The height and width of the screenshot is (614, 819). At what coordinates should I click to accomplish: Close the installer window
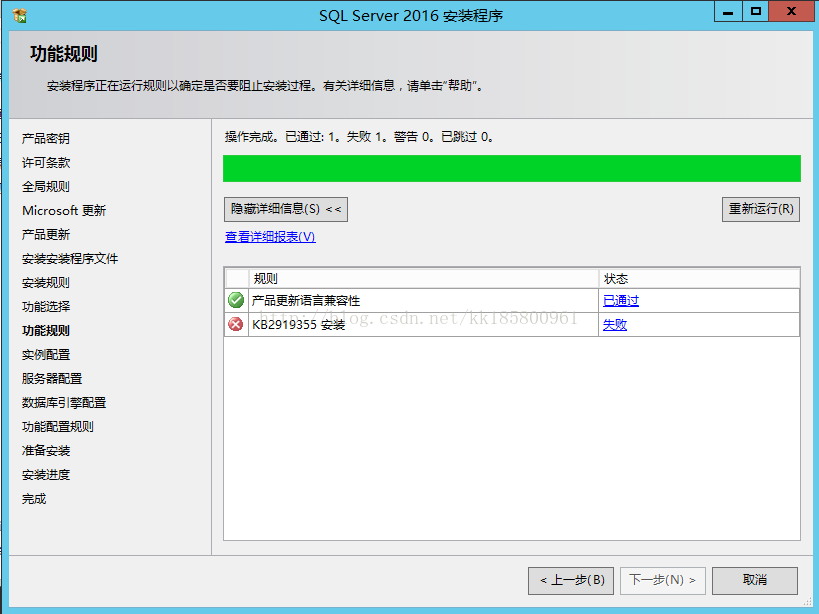tap(791, 11)
